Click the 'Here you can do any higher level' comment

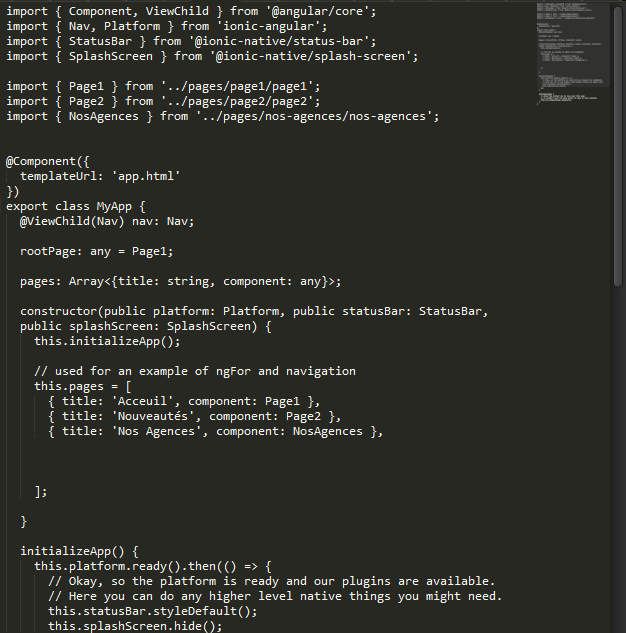click(275, 596)
